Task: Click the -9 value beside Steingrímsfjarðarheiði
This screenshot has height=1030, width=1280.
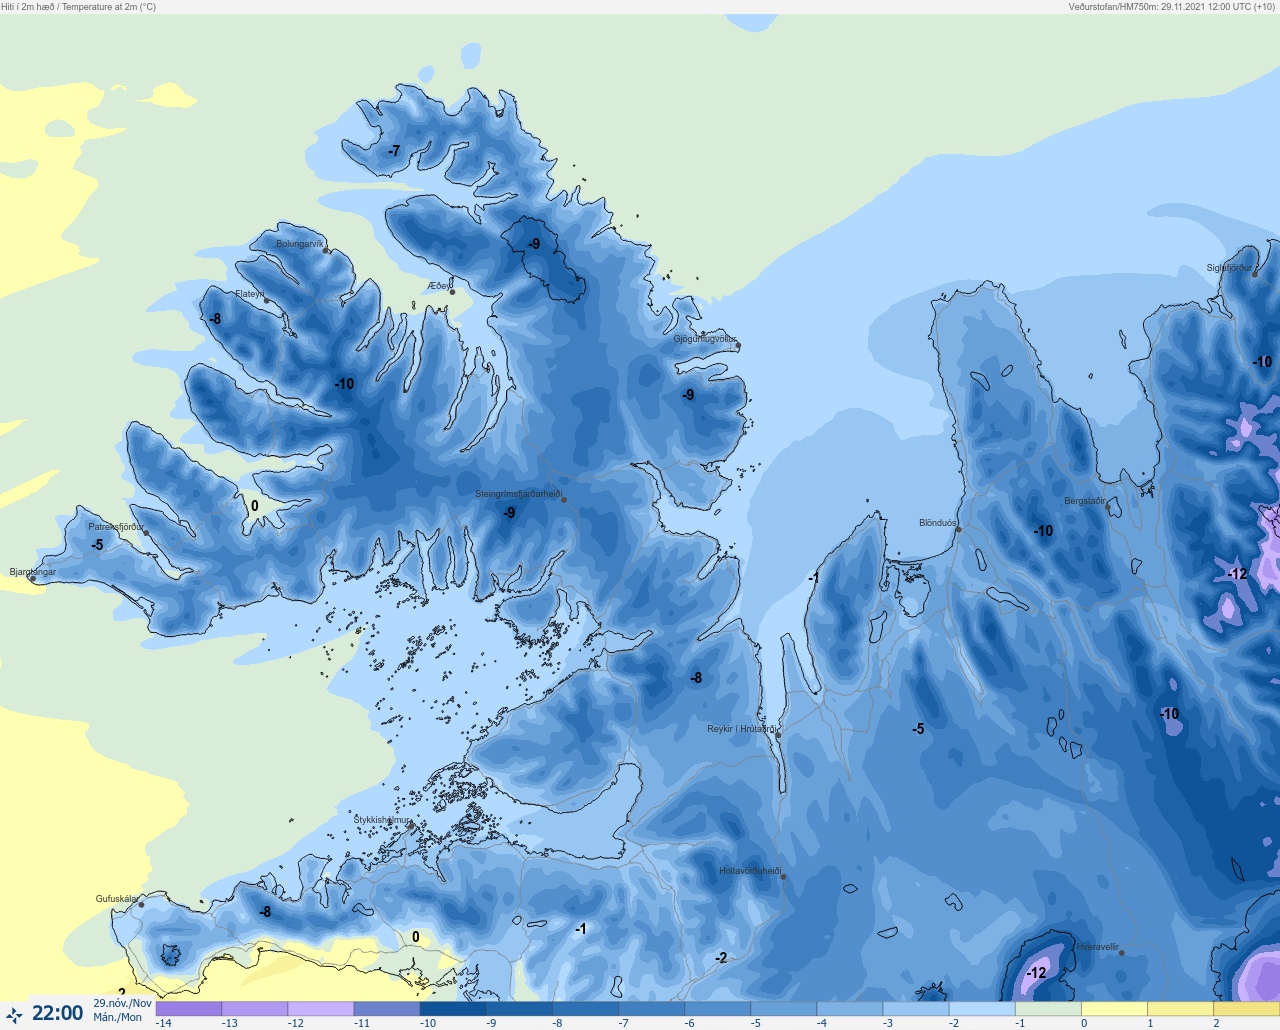Action: [x=509, y=512]
